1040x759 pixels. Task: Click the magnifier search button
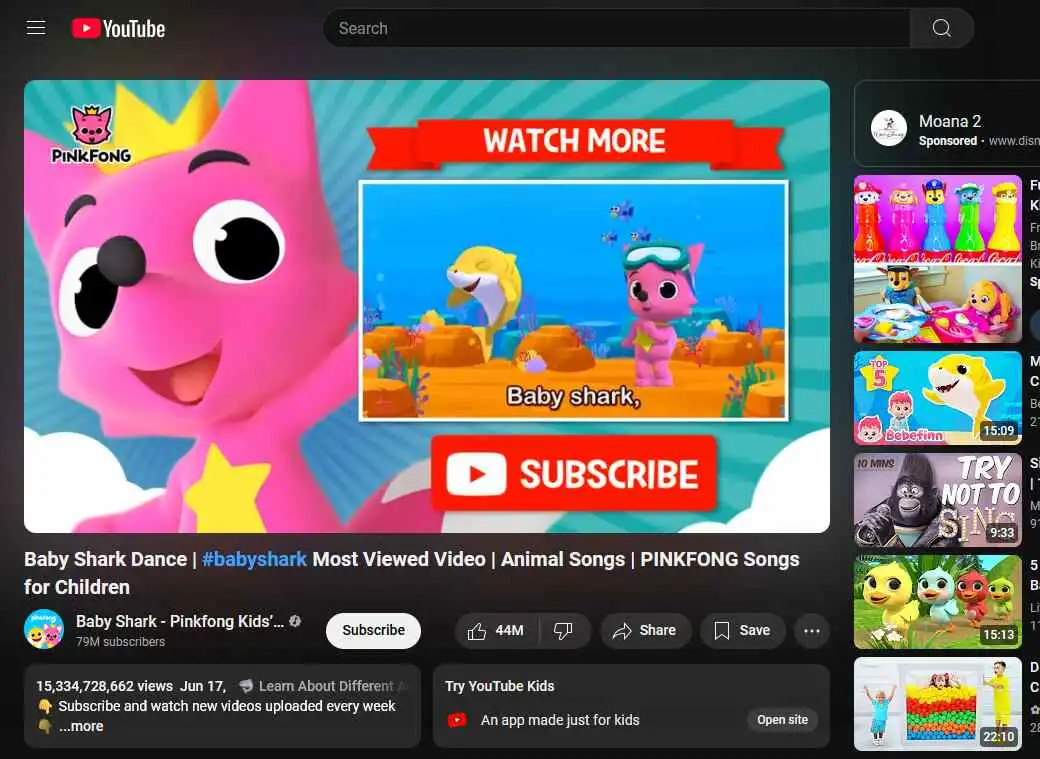click(x=941, y=28)
